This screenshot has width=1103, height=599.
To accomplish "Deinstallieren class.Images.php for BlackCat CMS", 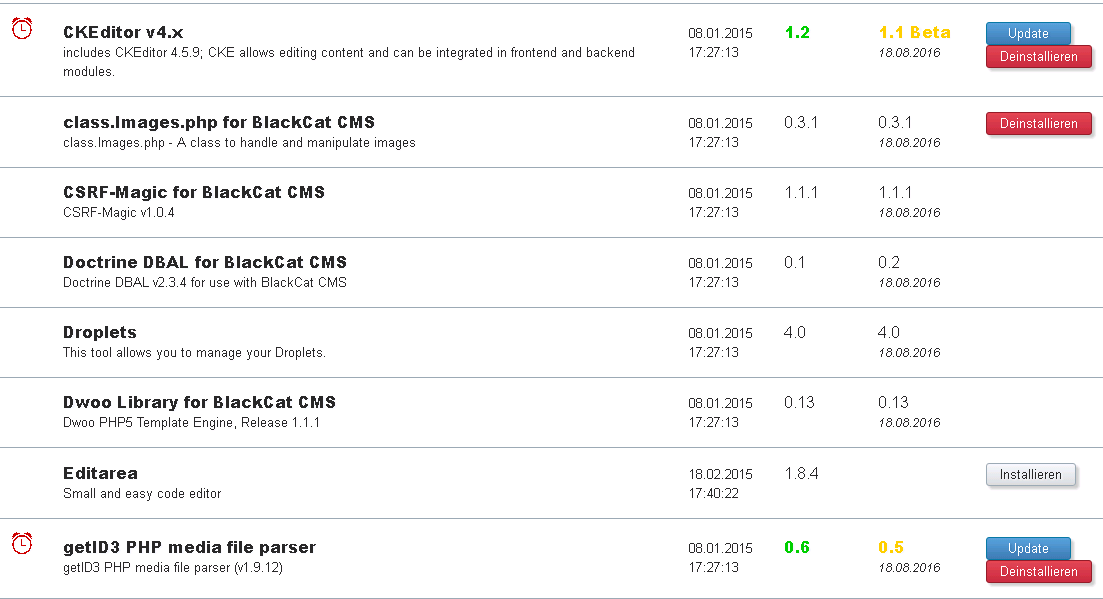I will pos(1038,123).
